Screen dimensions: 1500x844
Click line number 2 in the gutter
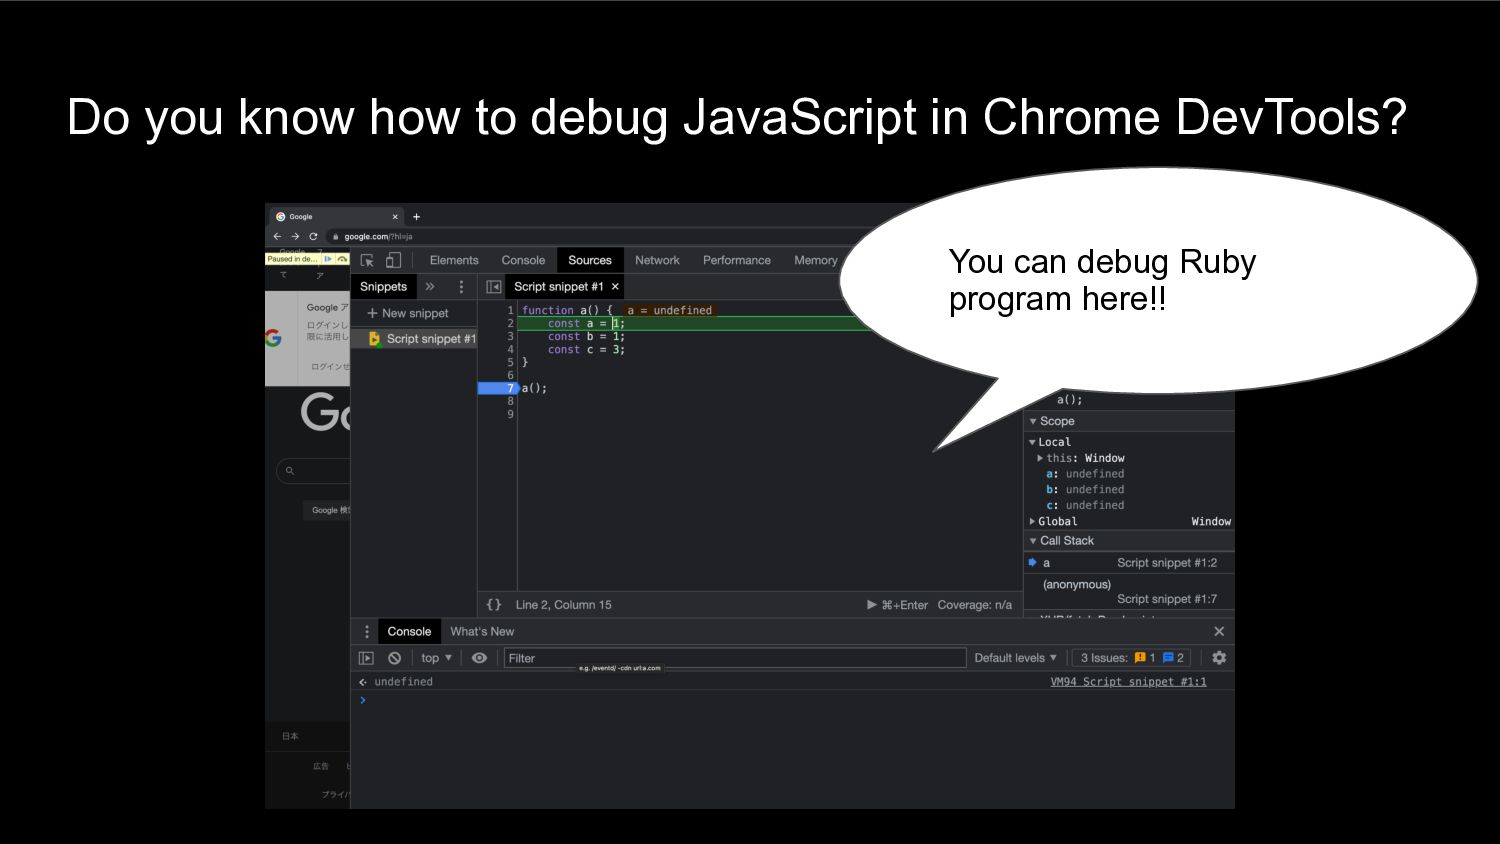click(x=510, y=323)
